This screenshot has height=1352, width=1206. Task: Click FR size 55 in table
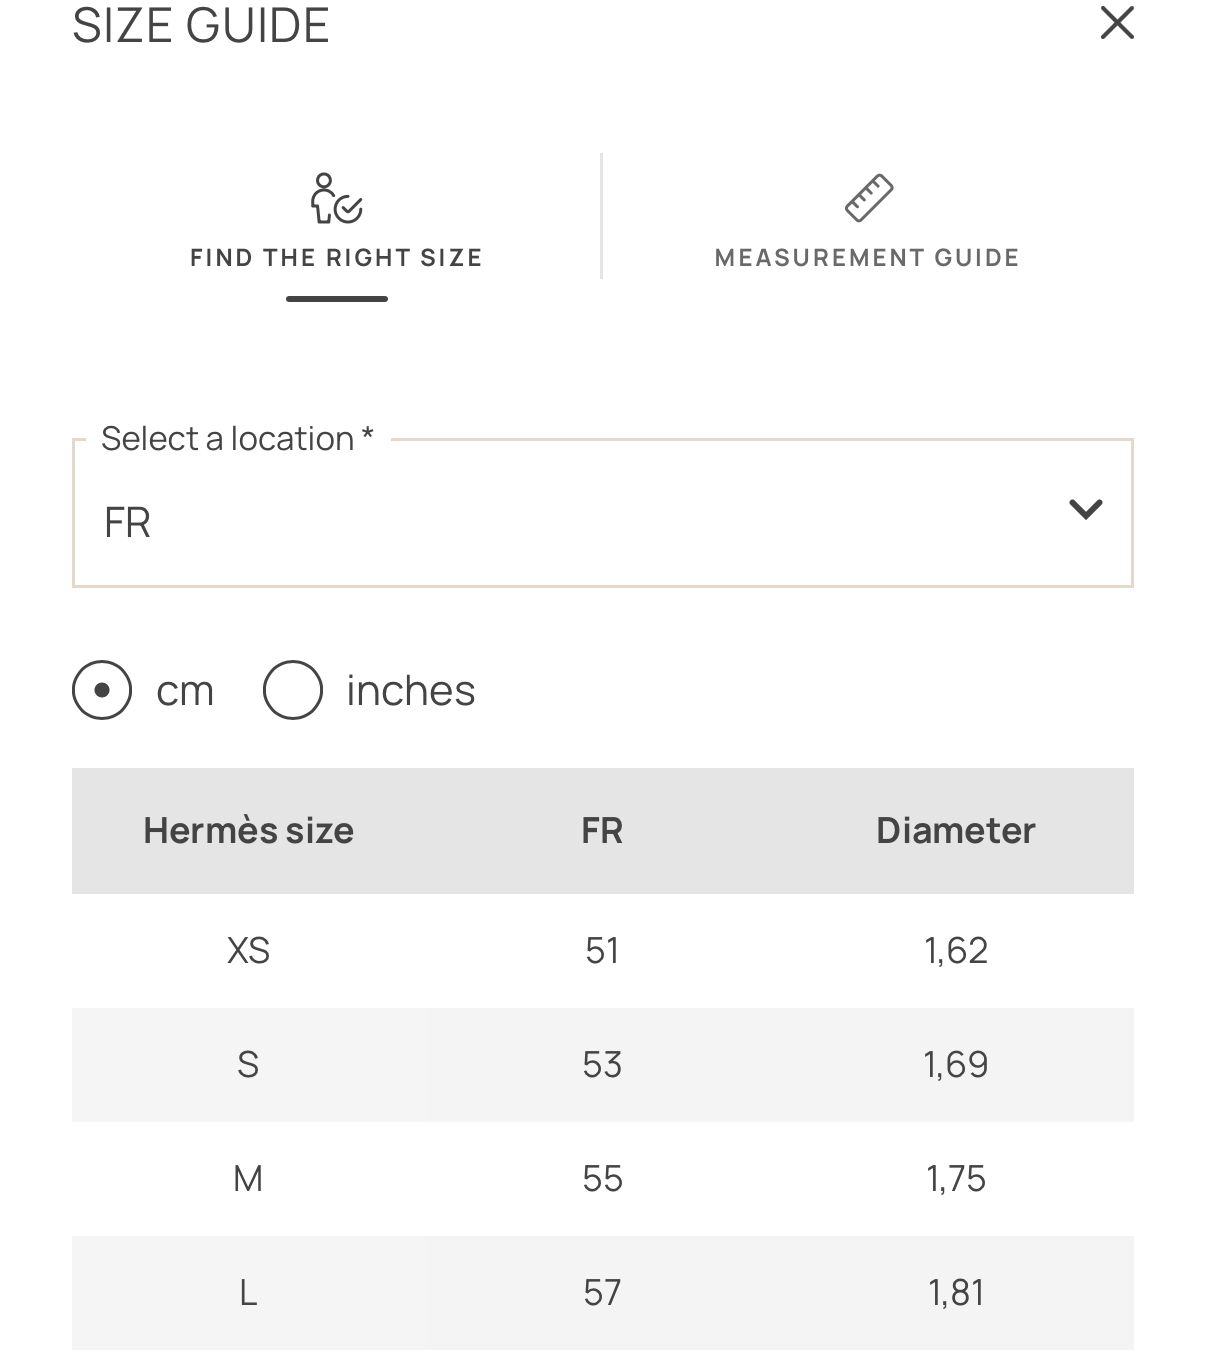coord(602,1179)
